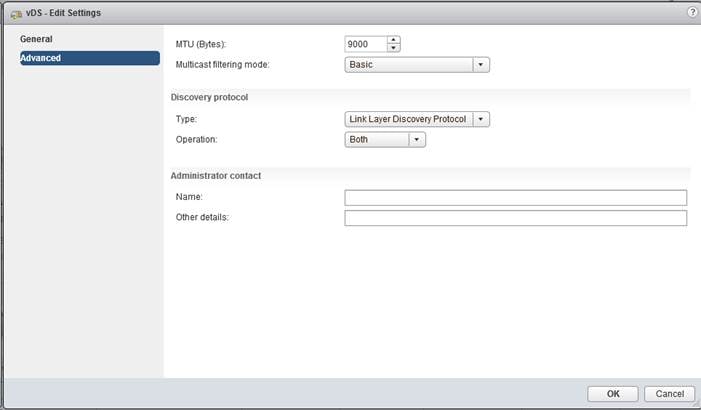Decrease MTU value with down arrow
Screen dimensions: 701x410
tap(393, 48)
